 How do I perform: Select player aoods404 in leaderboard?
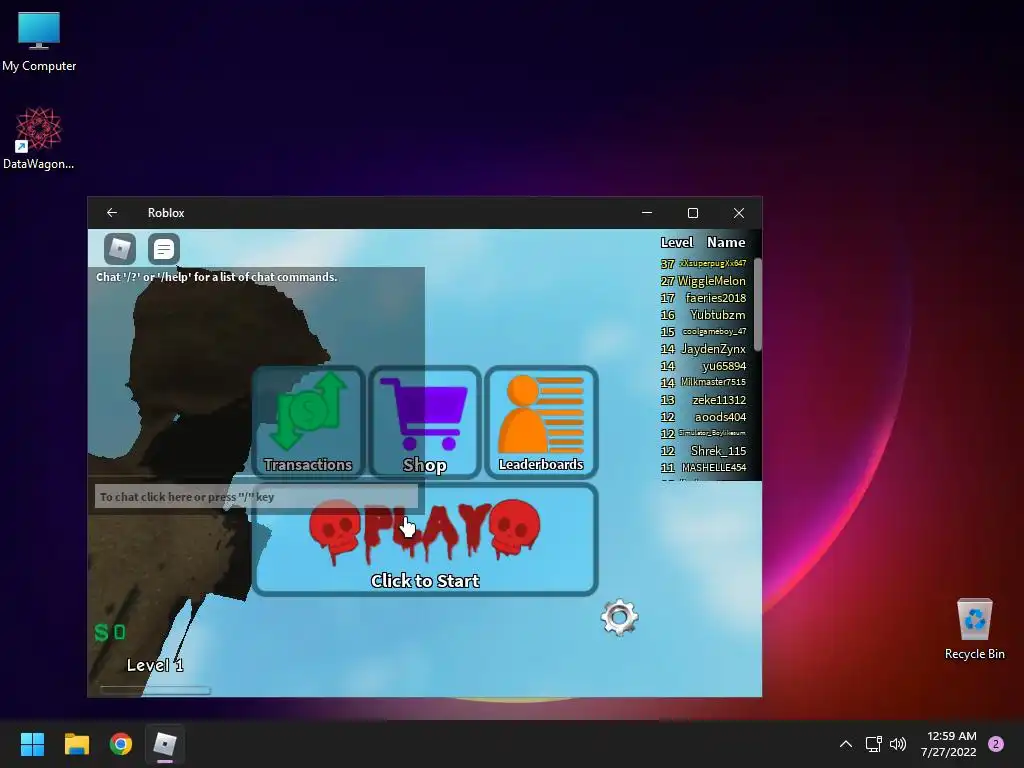(x=720, y=417)
